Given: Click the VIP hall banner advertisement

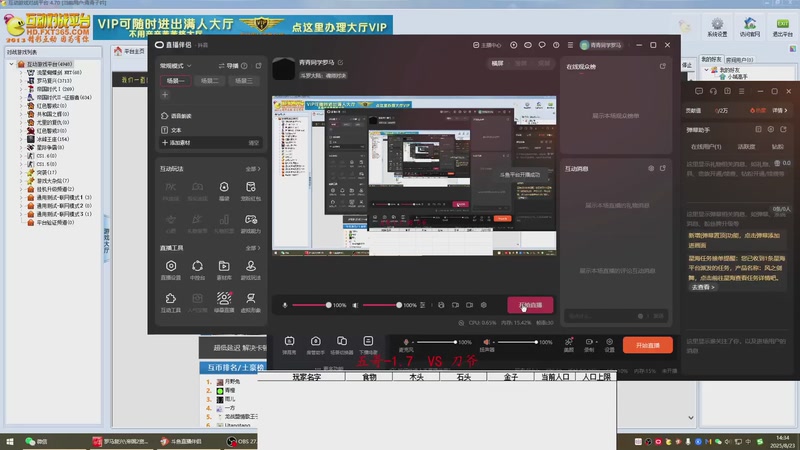Looking at the screenshot, I should pos(243,28).
